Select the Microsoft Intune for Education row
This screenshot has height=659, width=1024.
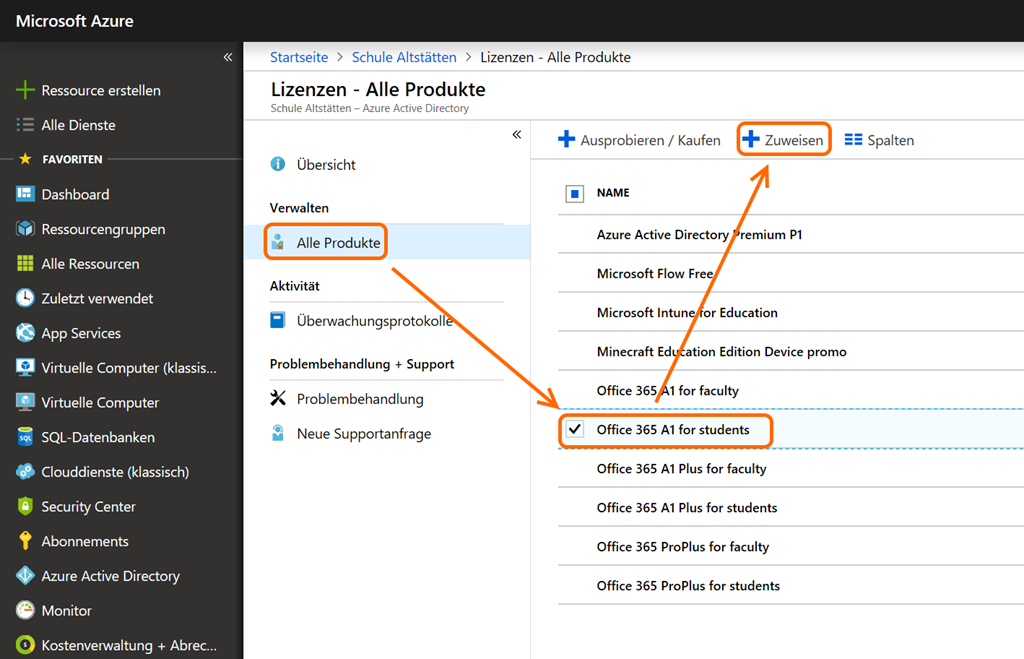687,313
